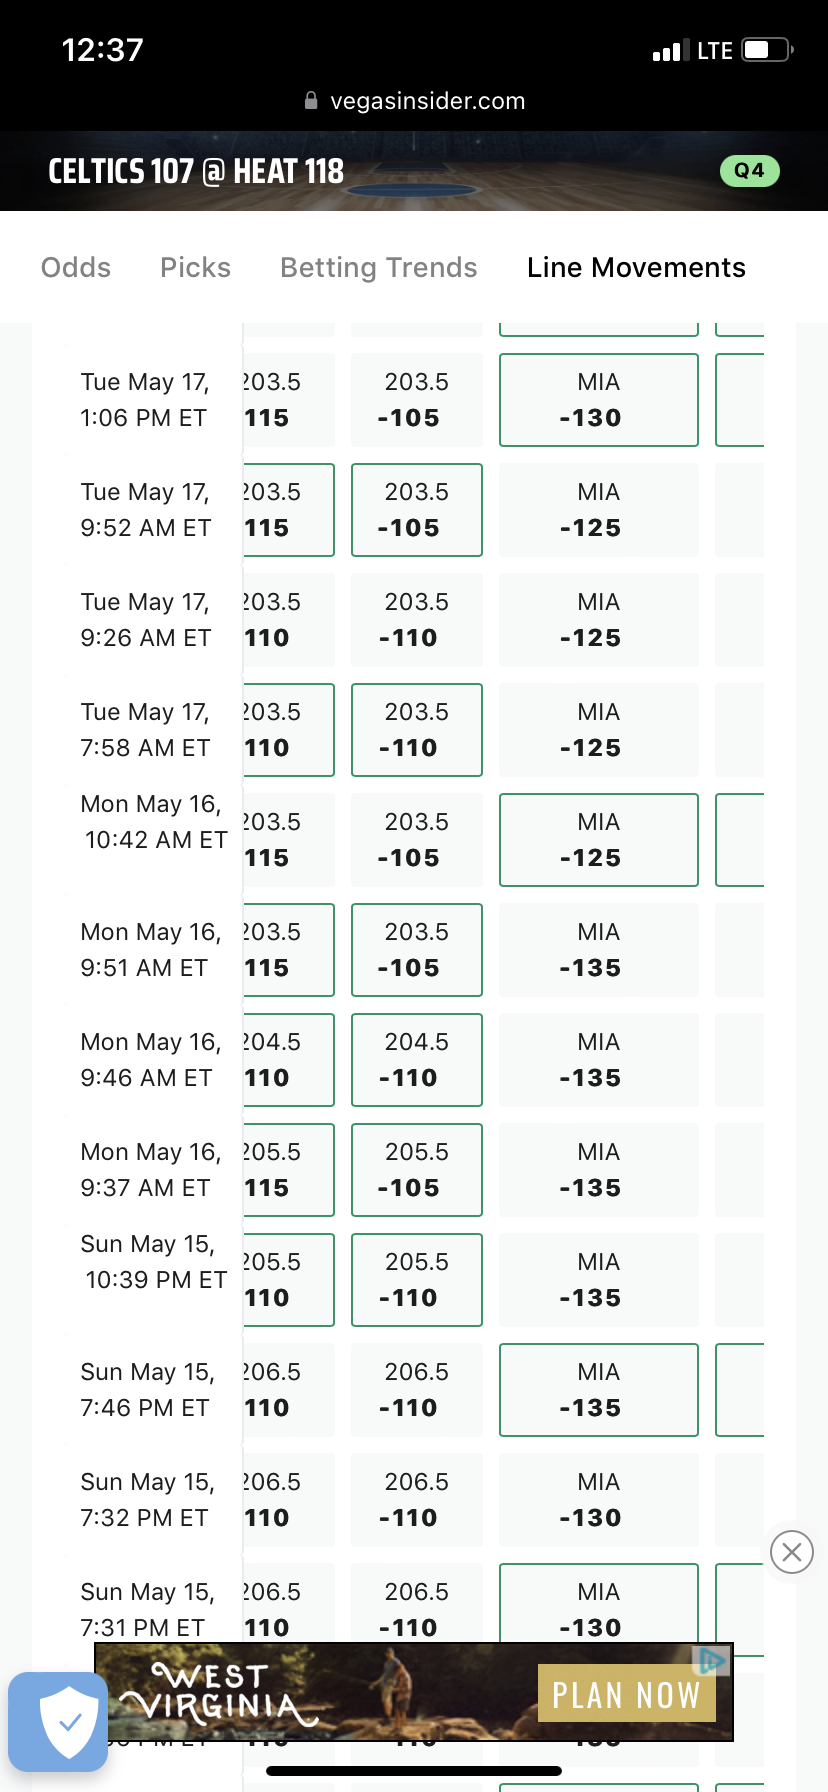Tap the Celtics 107 @ Heat 118 score header
This screenshot has width=828, height=1792.
pos(196,171)
